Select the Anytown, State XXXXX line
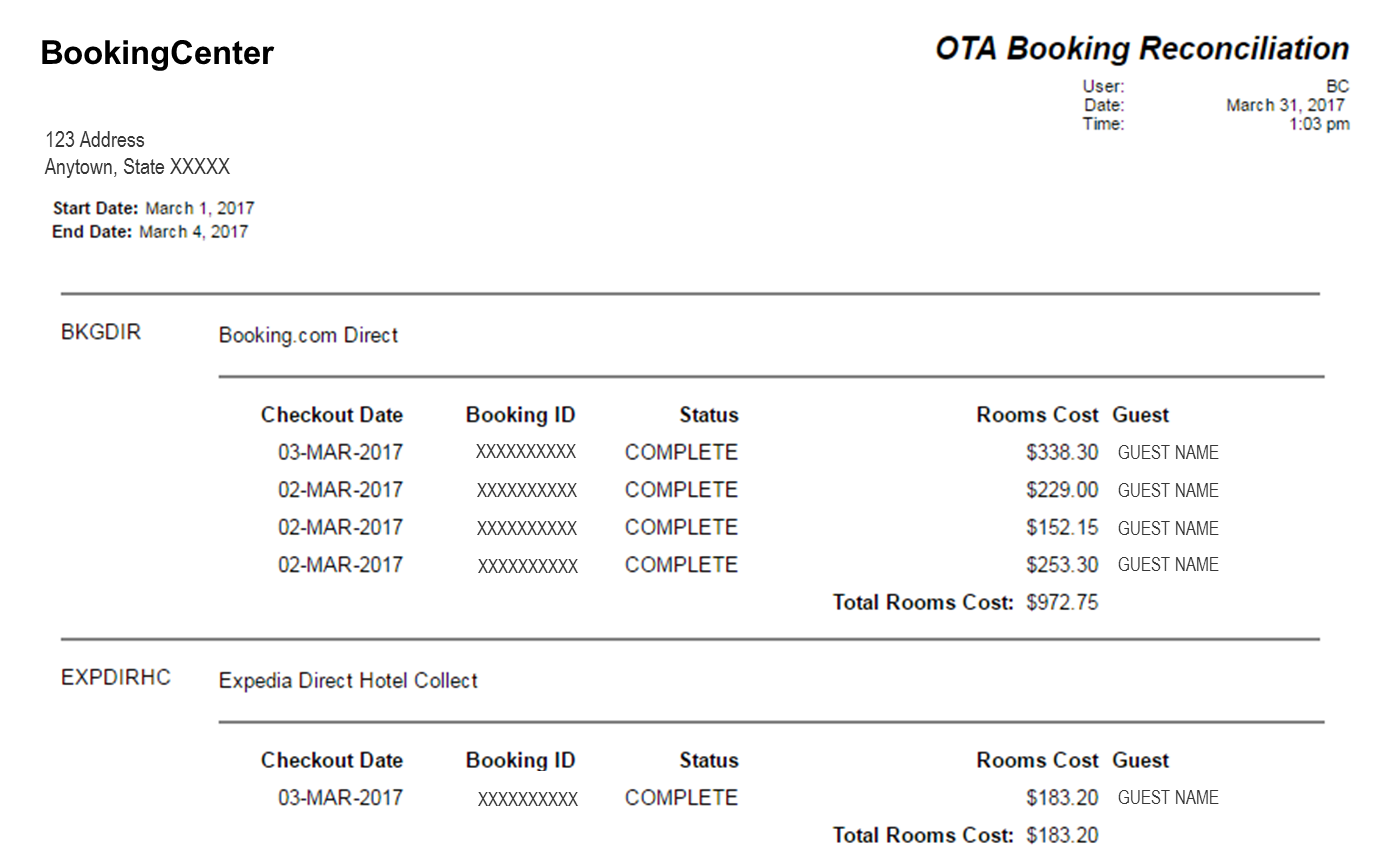The image size is (1395, 863). click(x=137, y=167)
